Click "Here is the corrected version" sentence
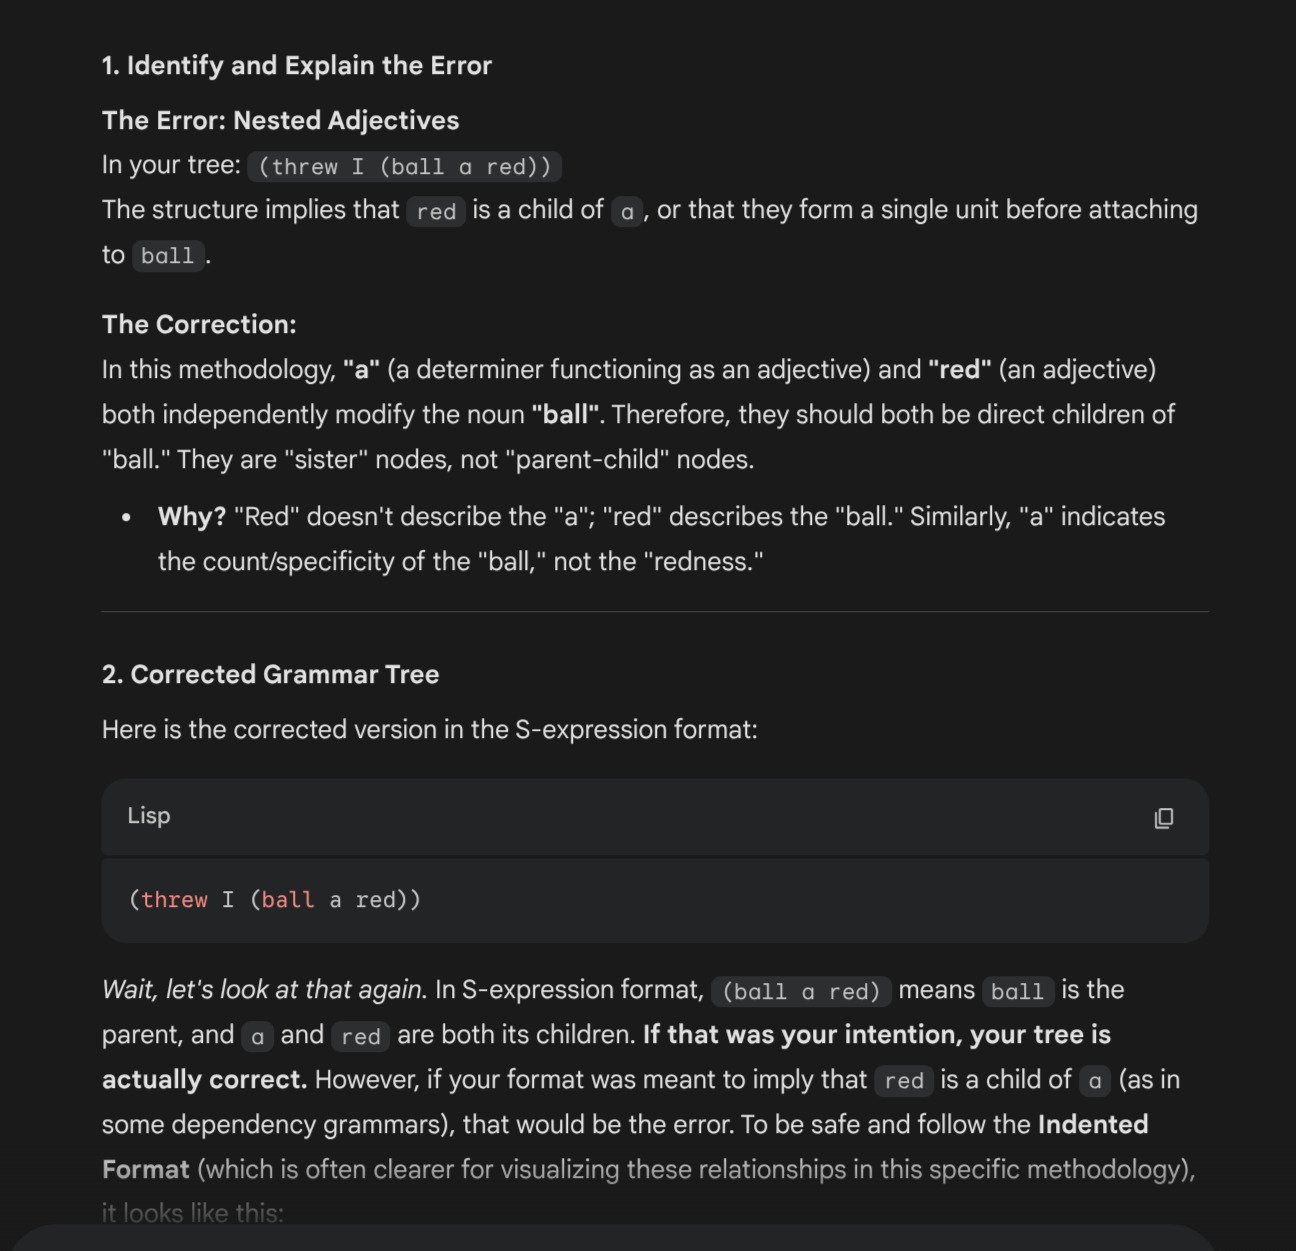This screenshot has height=1251, width=1296. click(x=430, y=730)
